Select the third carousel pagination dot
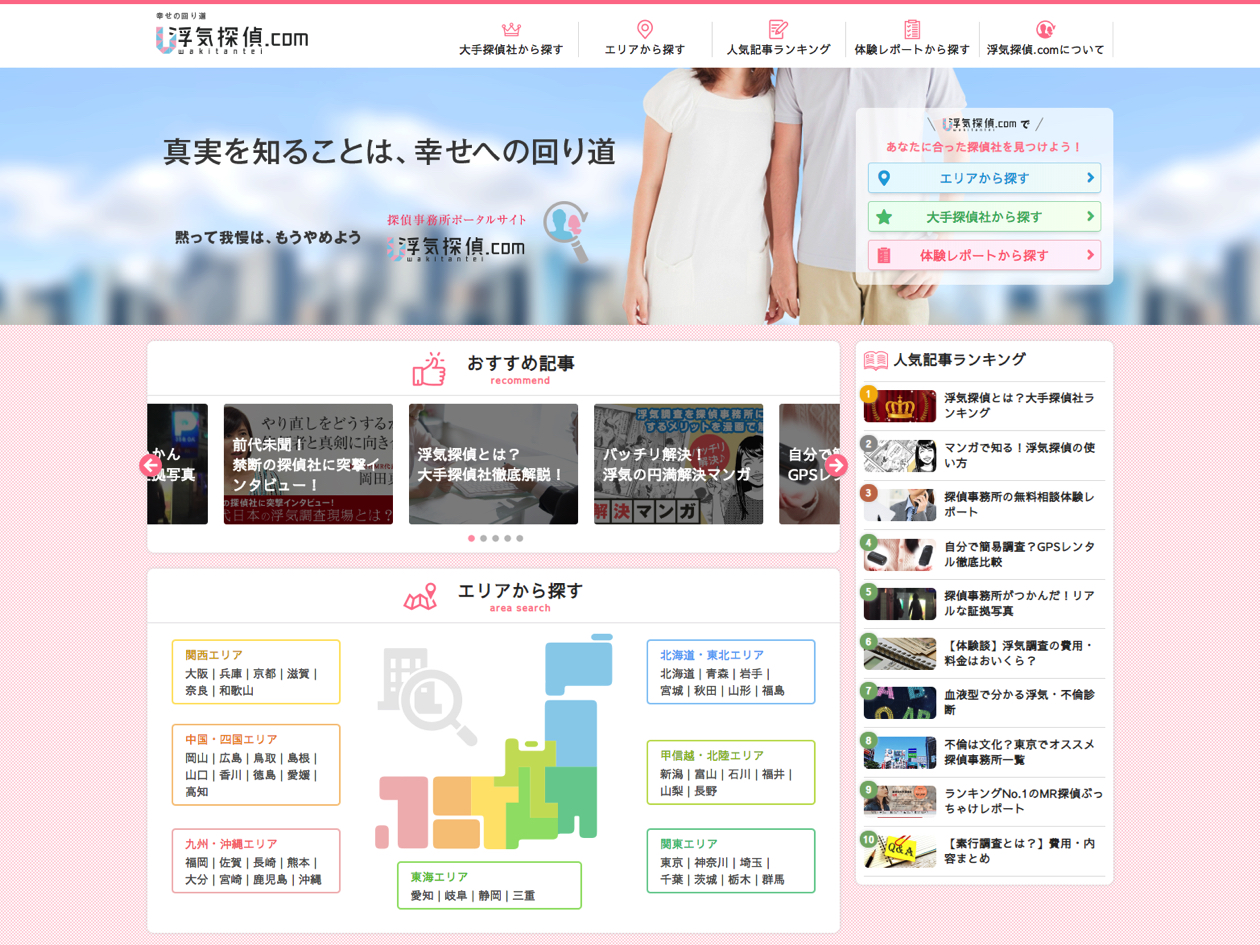 [x=496, y=538]
